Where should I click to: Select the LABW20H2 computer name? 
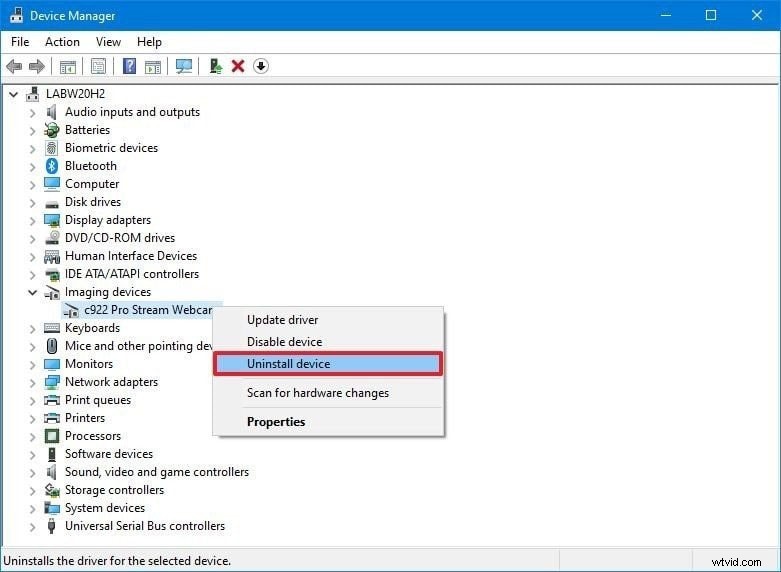(x=75, y=94)
